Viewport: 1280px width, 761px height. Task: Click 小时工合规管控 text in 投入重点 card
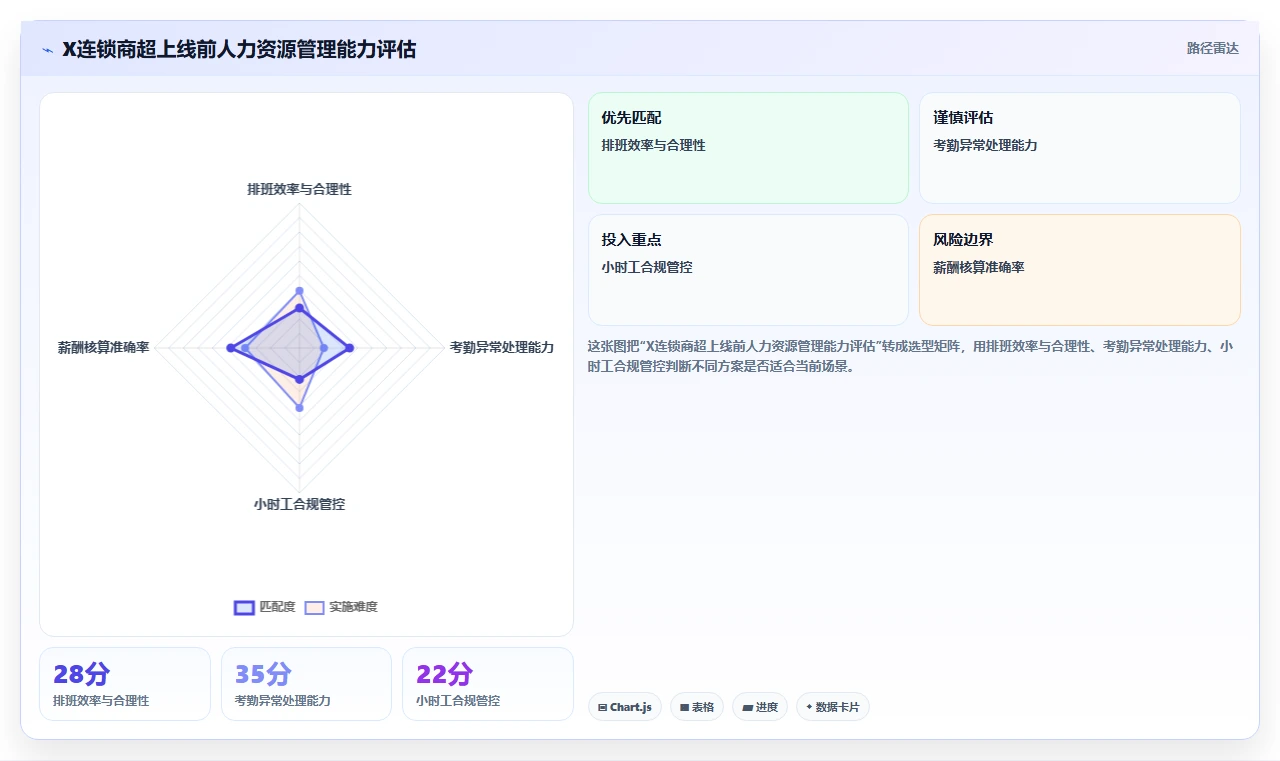click(647, 267)
